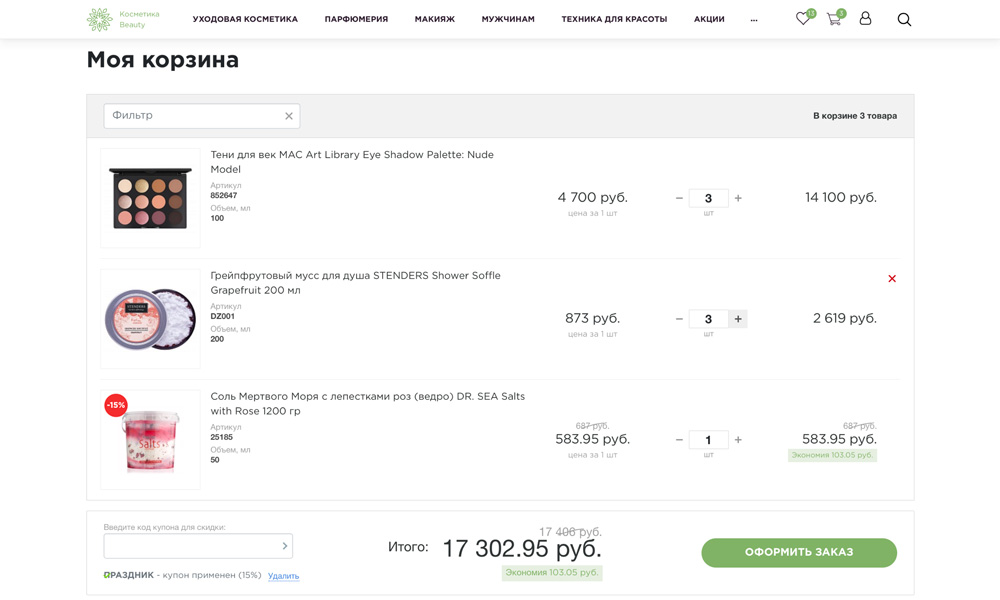Click the search magnifier icon
This screenshot has width=1000, height=600.
click(904, 19)
